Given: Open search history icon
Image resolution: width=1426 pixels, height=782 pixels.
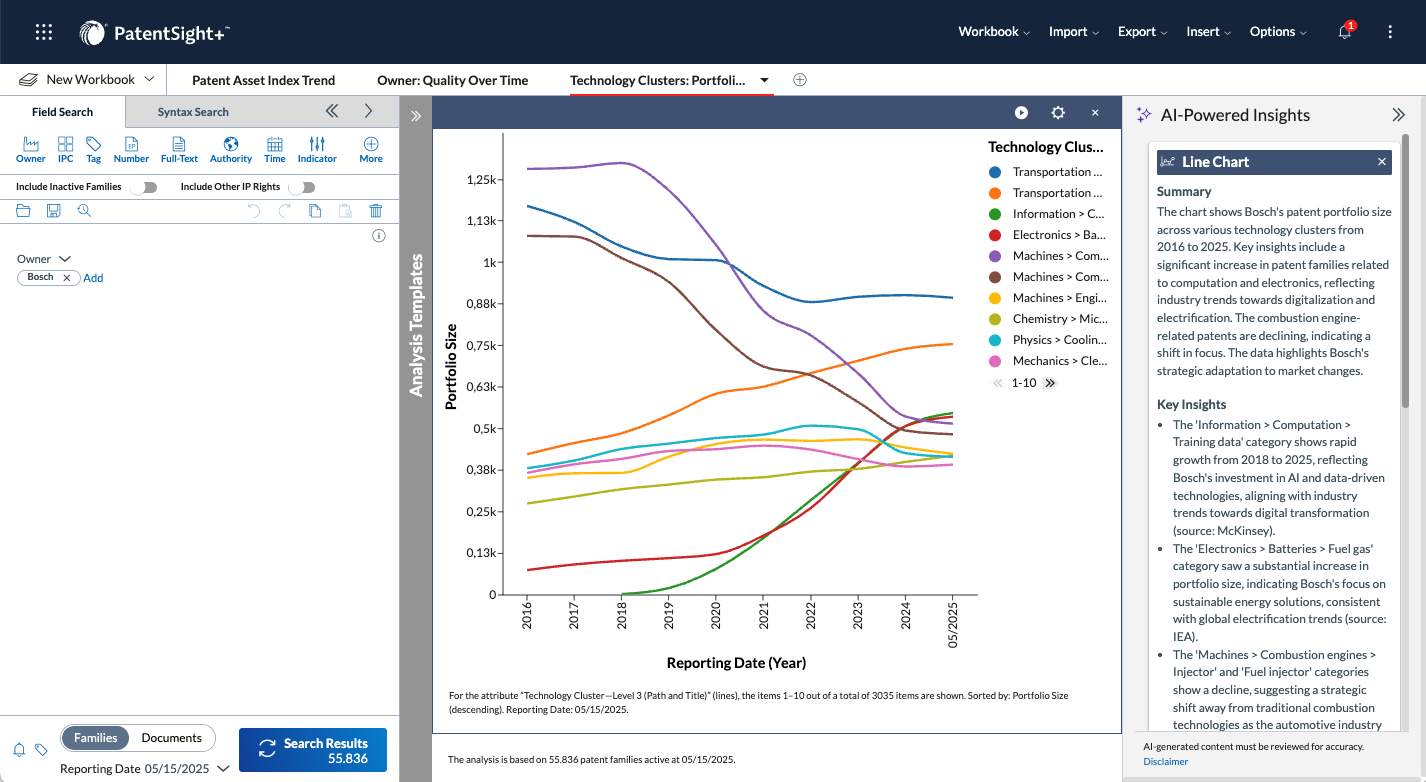Looking at the screenshot, I should pos(84,210).
